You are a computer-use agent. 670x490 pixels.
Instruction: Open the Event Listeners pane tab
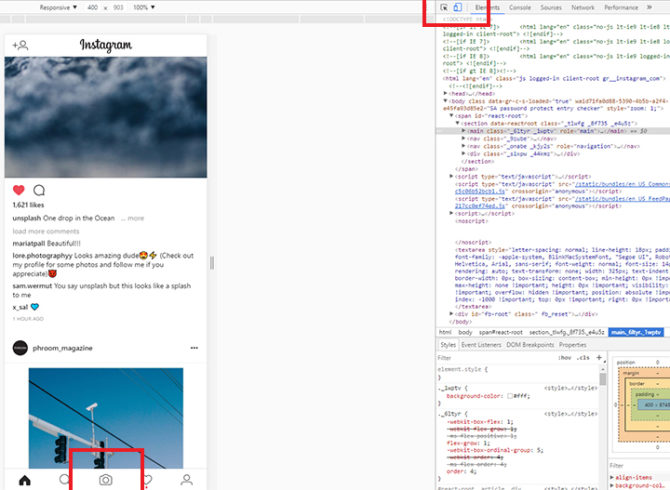point(481,345)
